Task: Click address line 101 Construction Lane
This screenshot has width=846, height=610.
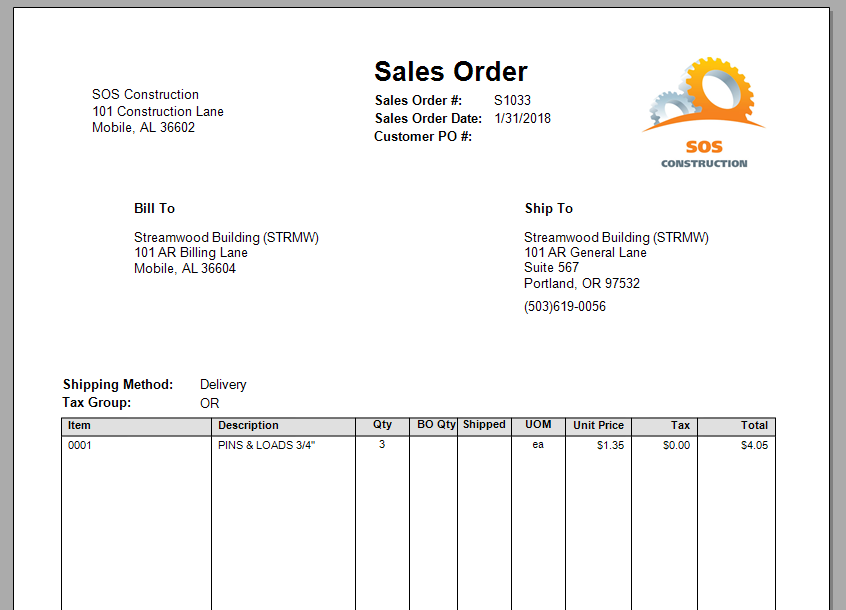Action: (158, 111)
